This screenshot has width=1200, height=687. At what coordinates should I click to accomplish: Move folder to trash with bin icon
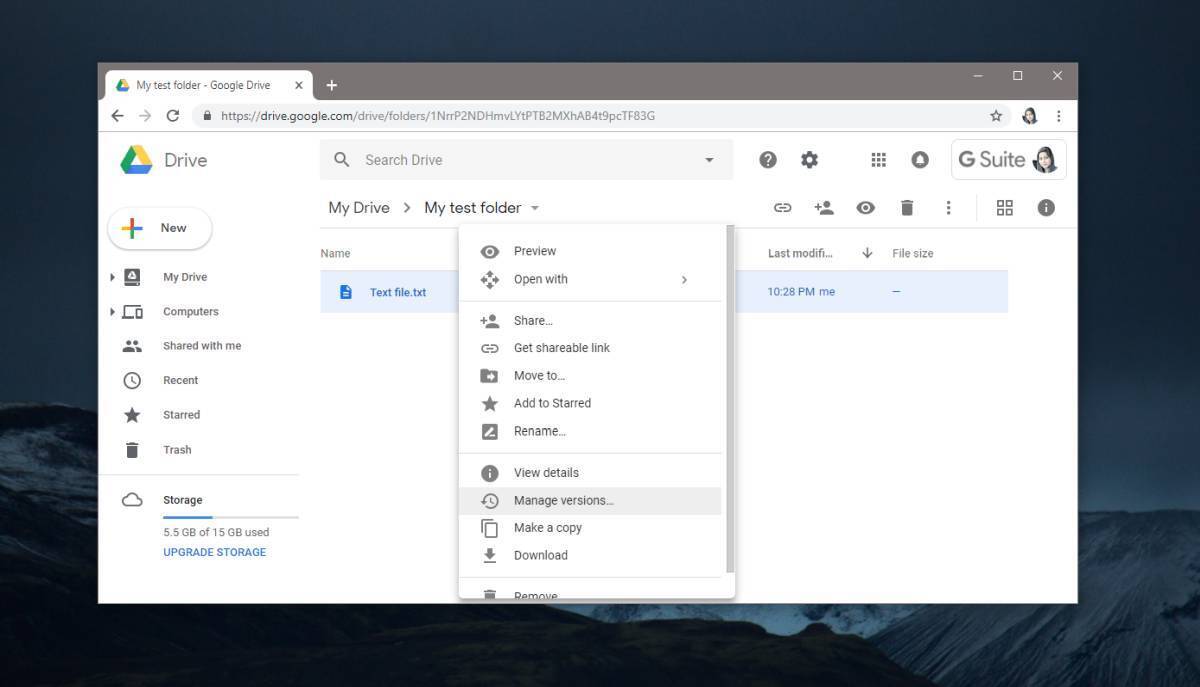[906, 207]
